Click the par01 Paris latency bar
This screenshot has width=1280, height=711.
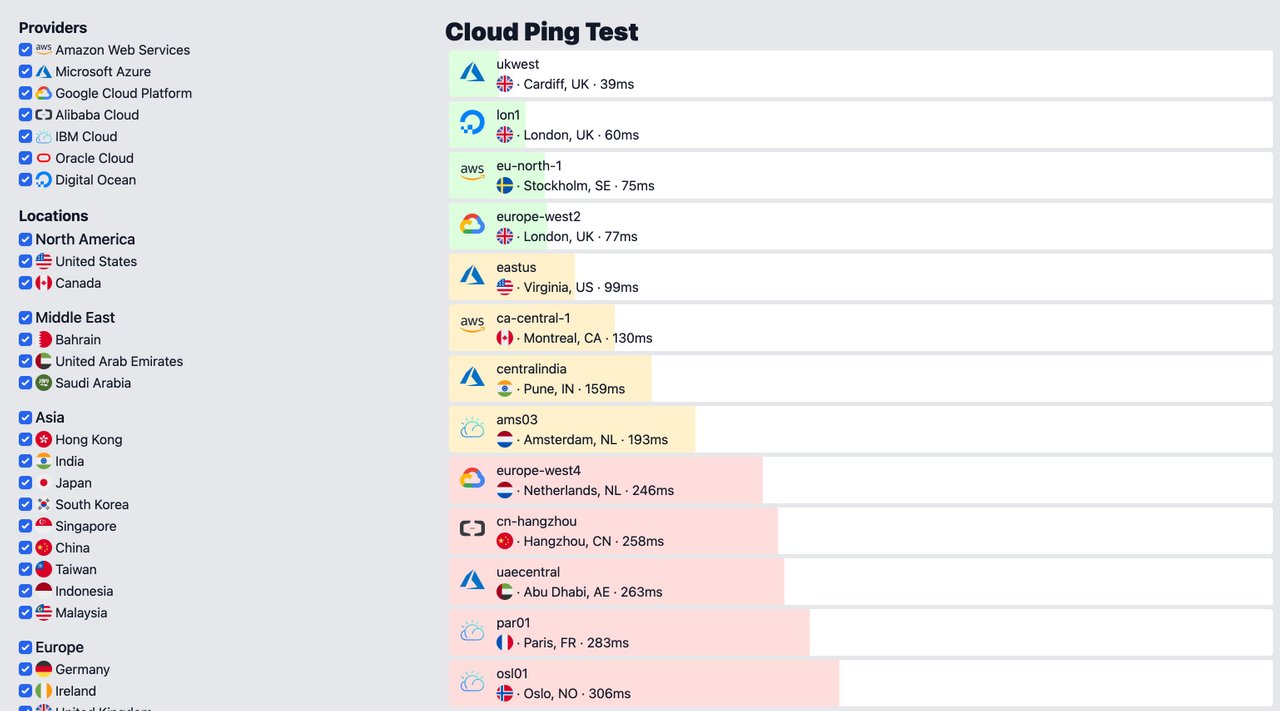pos(629,632)
